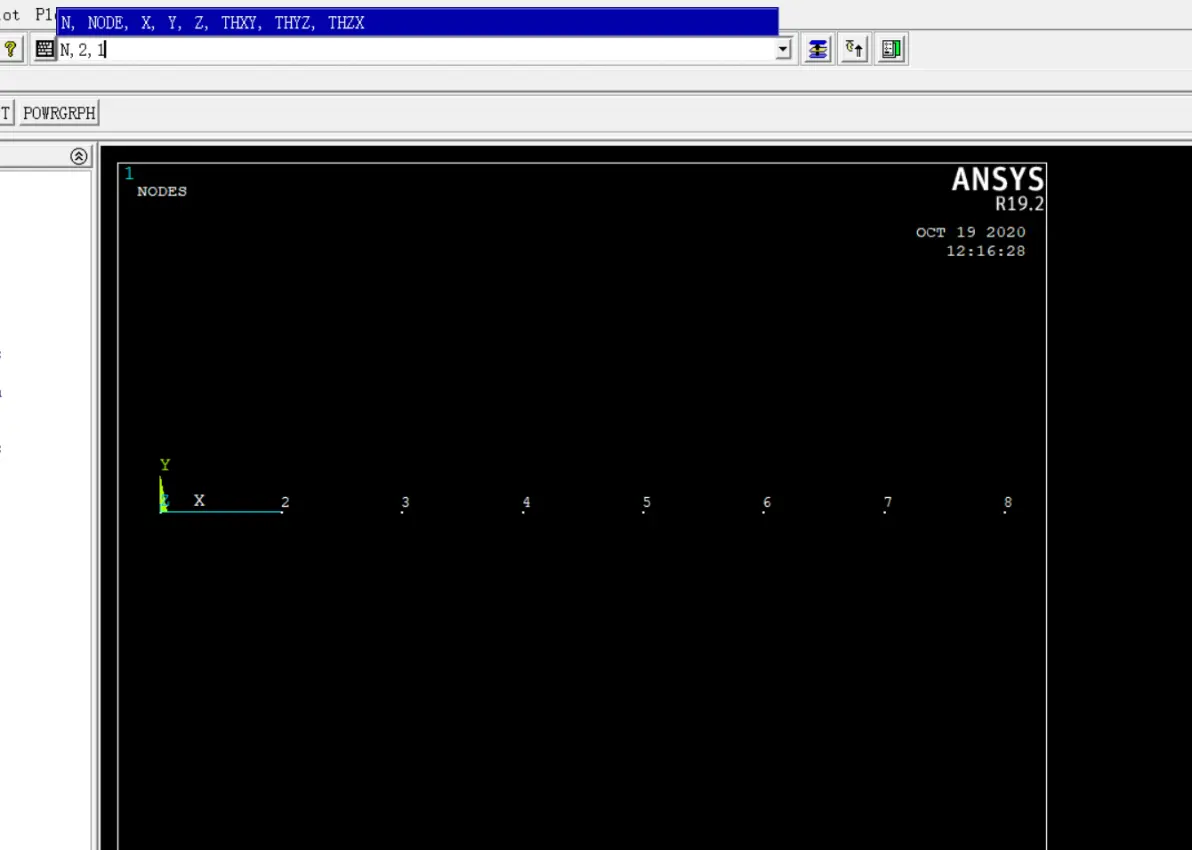The width and height of the screenshot is (1192, 850).
Task: Pick node 2 in the graphics window
Action: [x=283, y=512]
